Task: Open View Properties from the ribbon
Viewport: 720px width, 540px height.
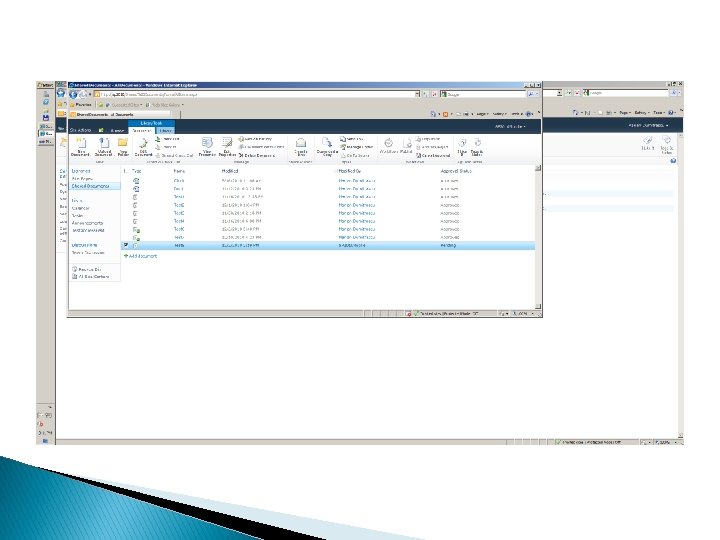Action: pos(207,147)
